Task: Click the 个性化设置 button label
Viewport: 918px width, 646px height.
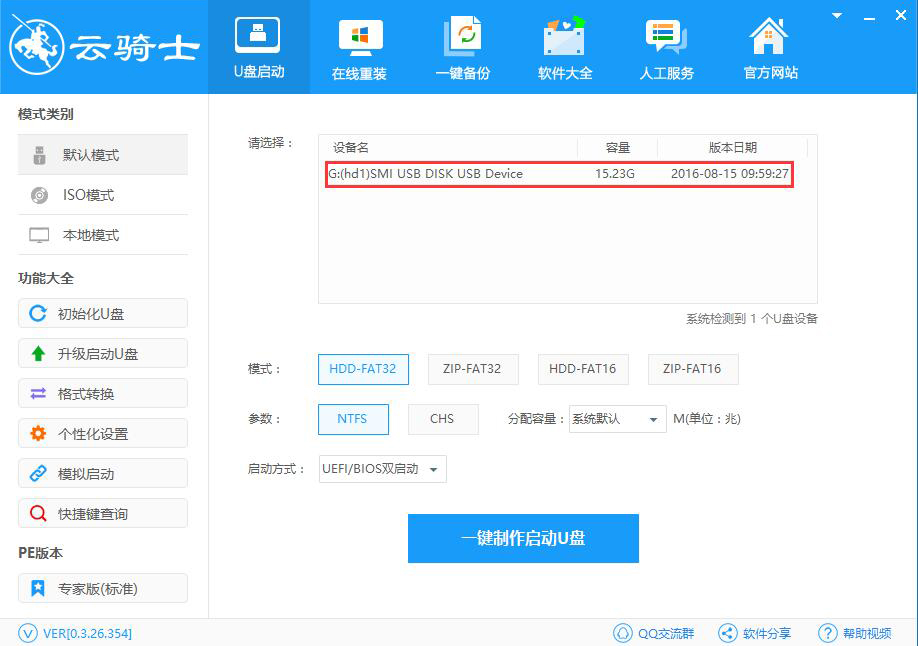Action: pyautogui.click(x=93, y=434)
